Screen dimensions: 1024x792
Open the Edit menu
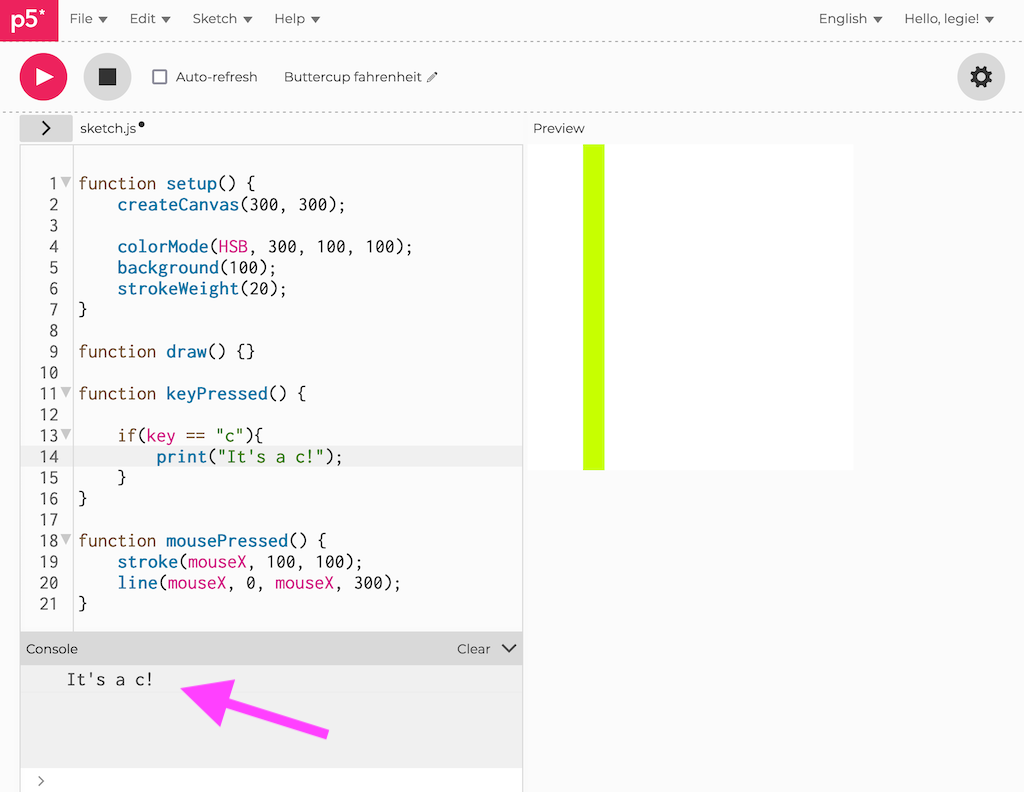150,19
